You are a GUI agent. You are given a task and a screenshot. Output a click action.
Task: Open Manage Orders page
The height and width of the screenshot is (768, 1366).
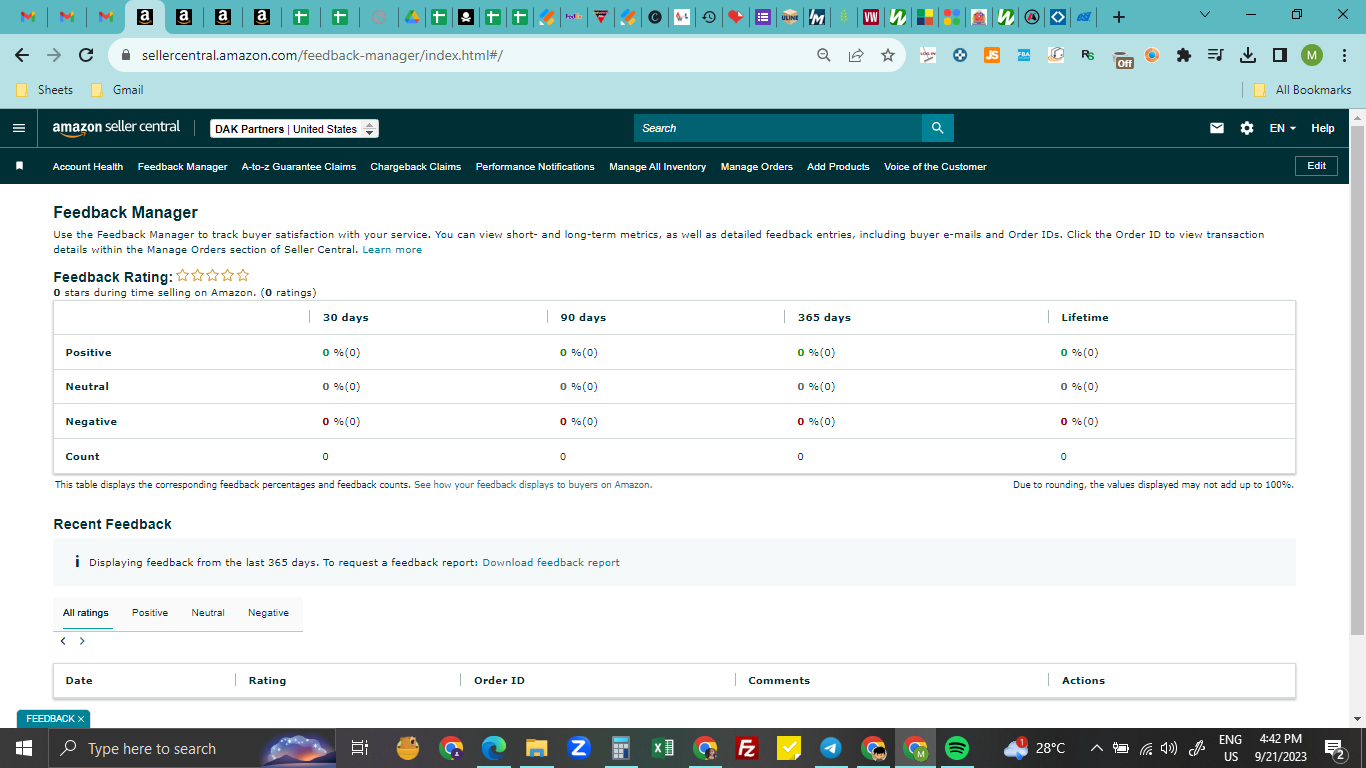coord(757,167)
